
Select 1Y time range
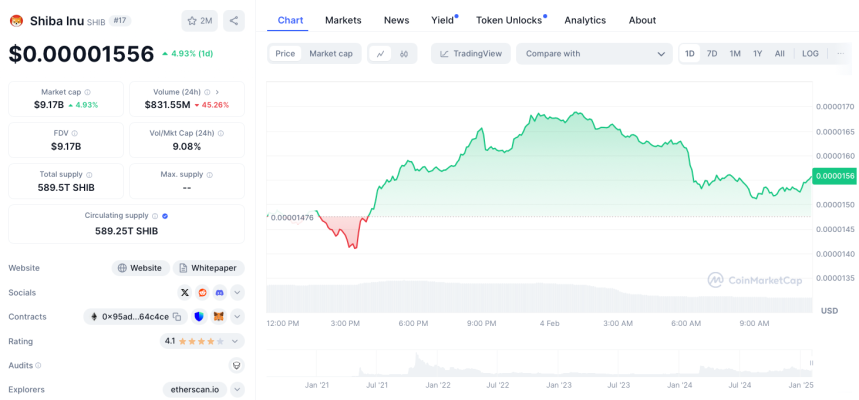point(758,54)
